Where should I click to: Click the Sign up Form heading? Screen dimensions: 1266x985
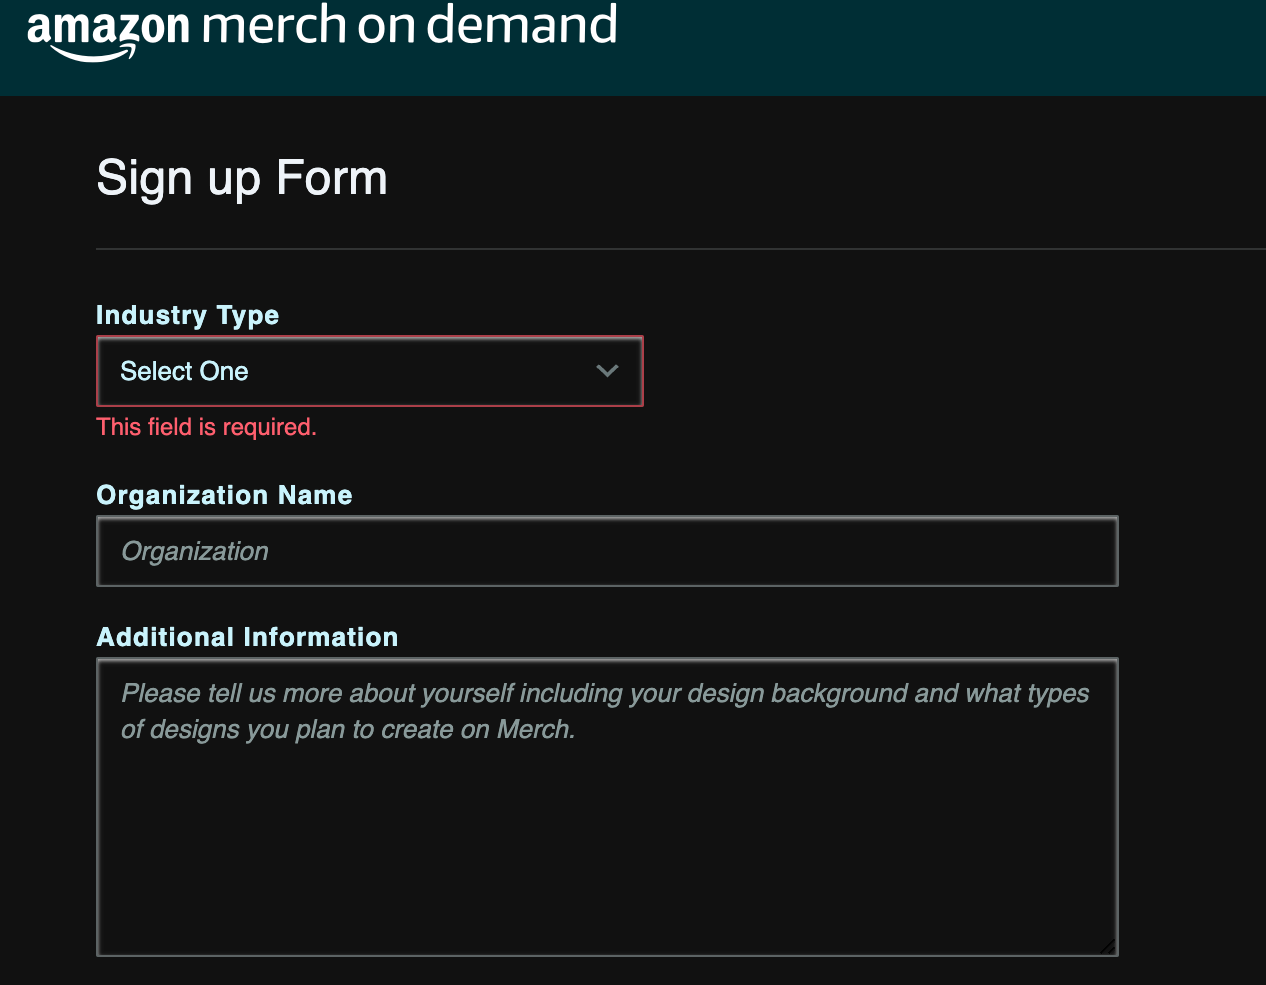[x=241, y=177]
